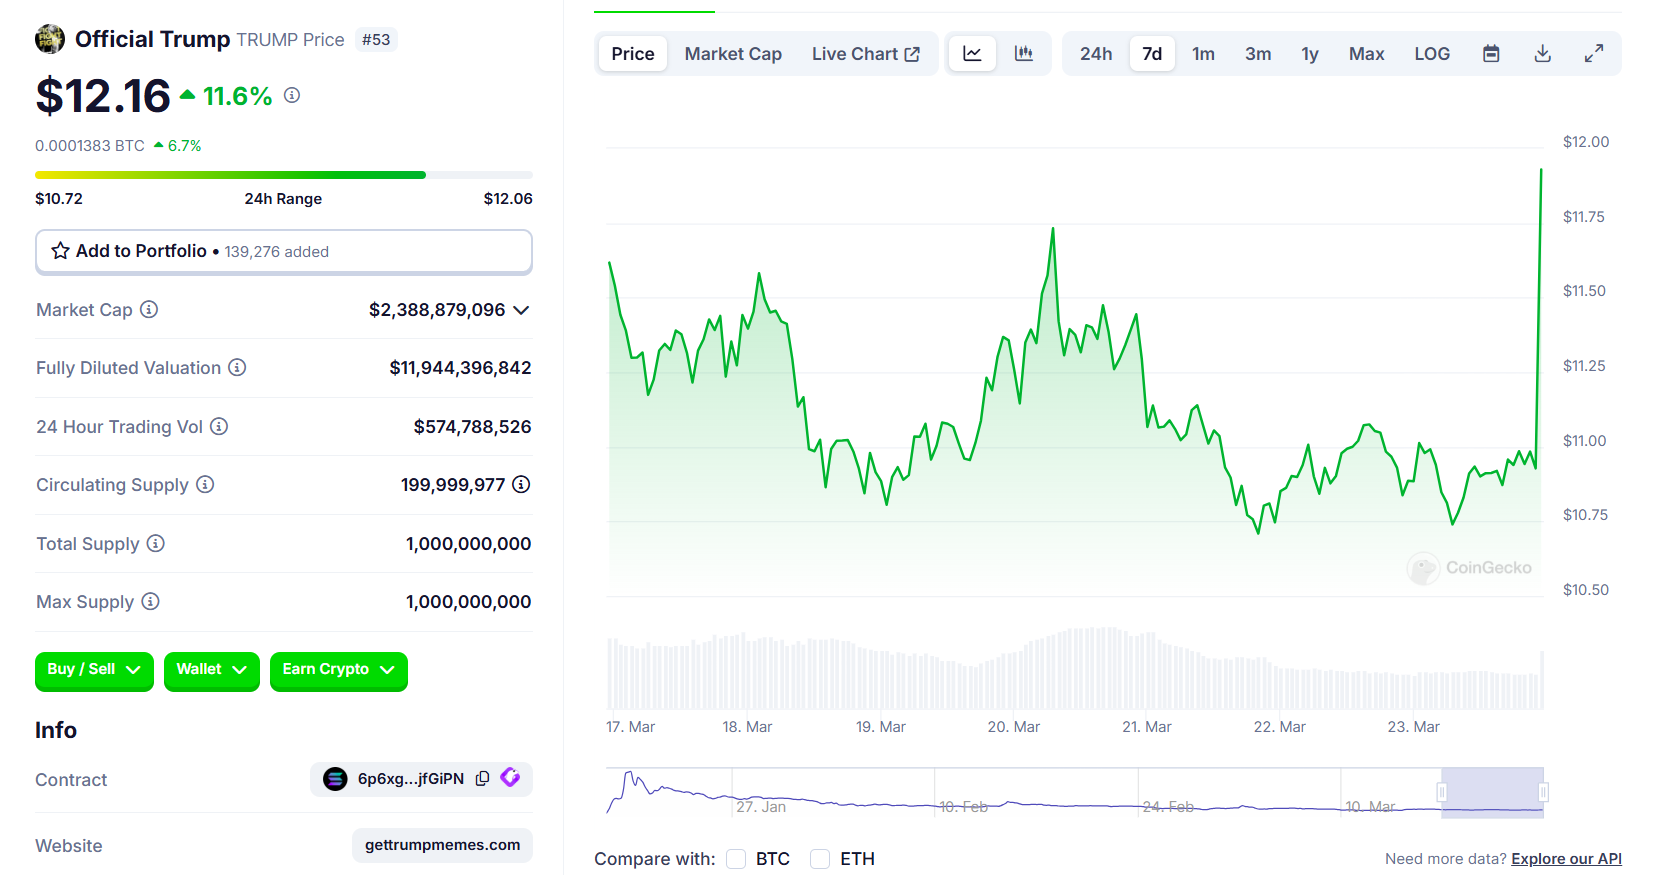Switch to the line chart view icon
This screenshot has height=875, width=1662.
point(972,54)
